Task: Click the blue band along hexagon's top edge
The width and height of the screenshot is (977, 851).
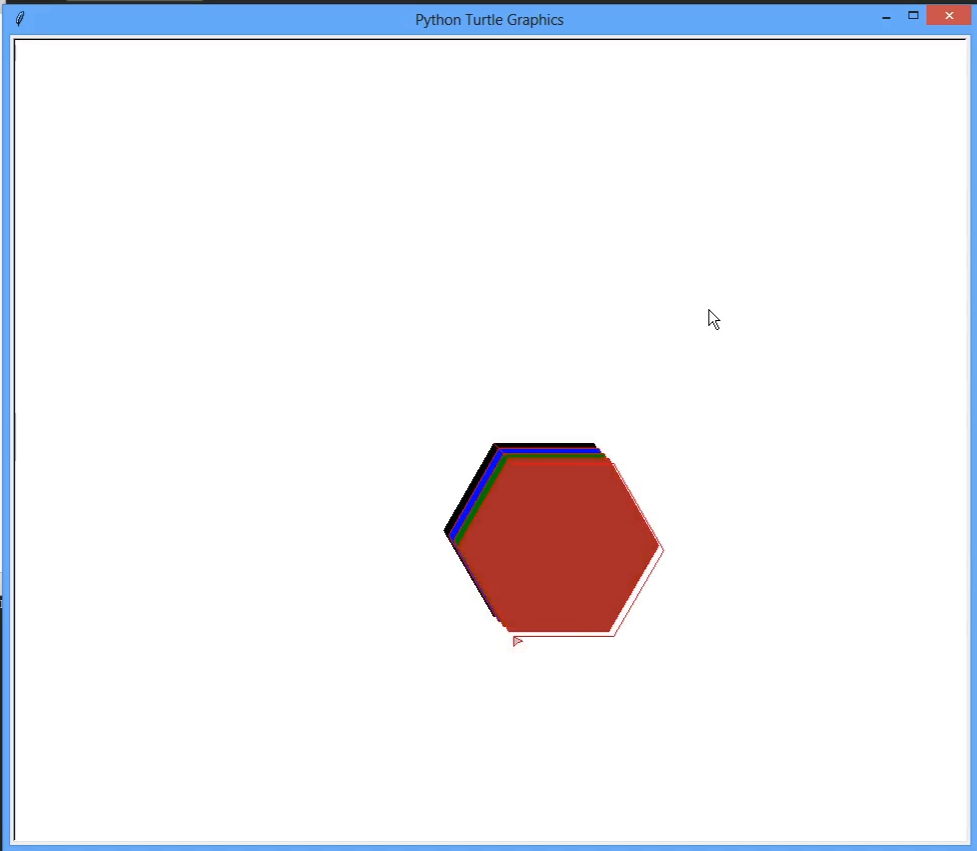Action: click(x=548, y=452)
